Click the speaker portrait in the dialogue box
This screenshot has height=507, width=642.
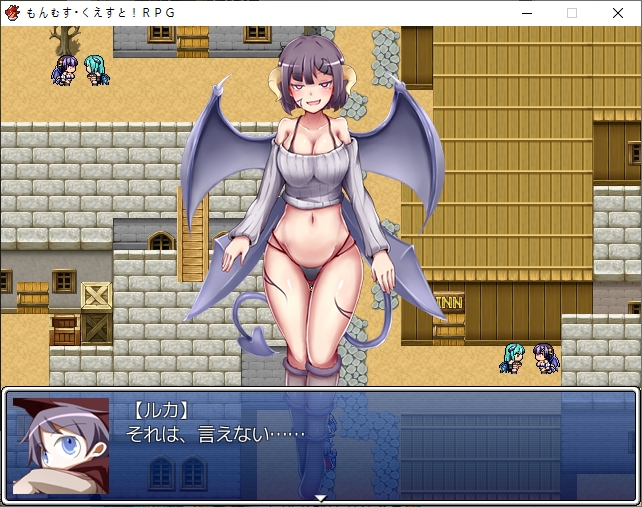pyautogui.click(x=61, y=446)
